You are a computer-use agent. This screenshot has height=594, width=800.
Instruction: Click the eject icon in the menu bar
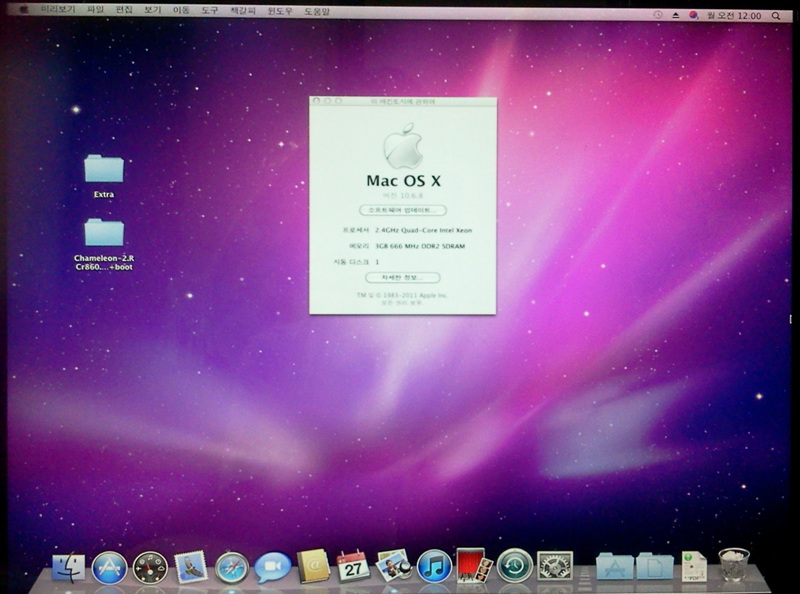click(676, 16)
